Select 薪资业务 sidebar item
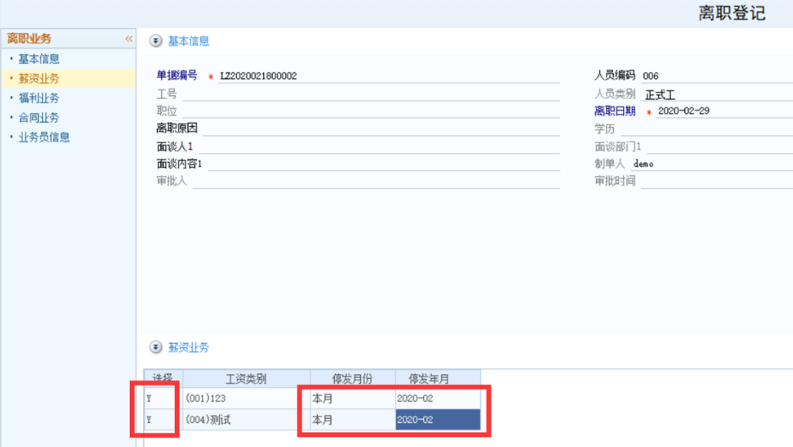793x447 pixels. pyautogui.click(x=39, y=78)
